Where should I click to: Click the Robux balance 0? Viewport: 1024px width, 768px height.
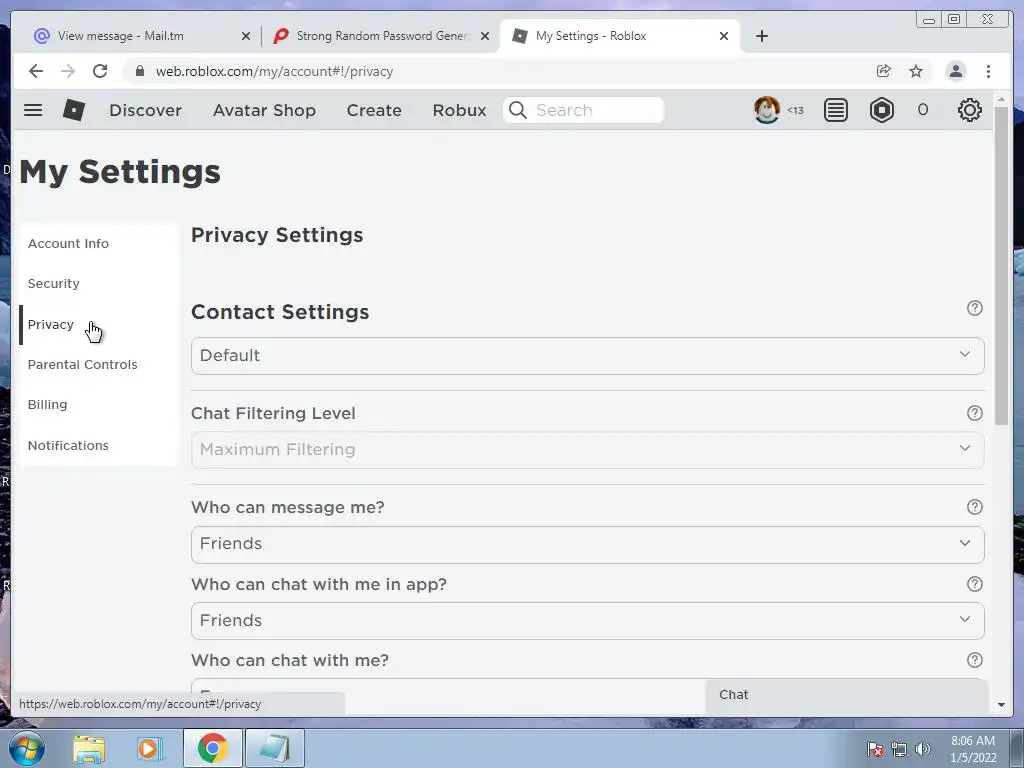tap(922, 110)
